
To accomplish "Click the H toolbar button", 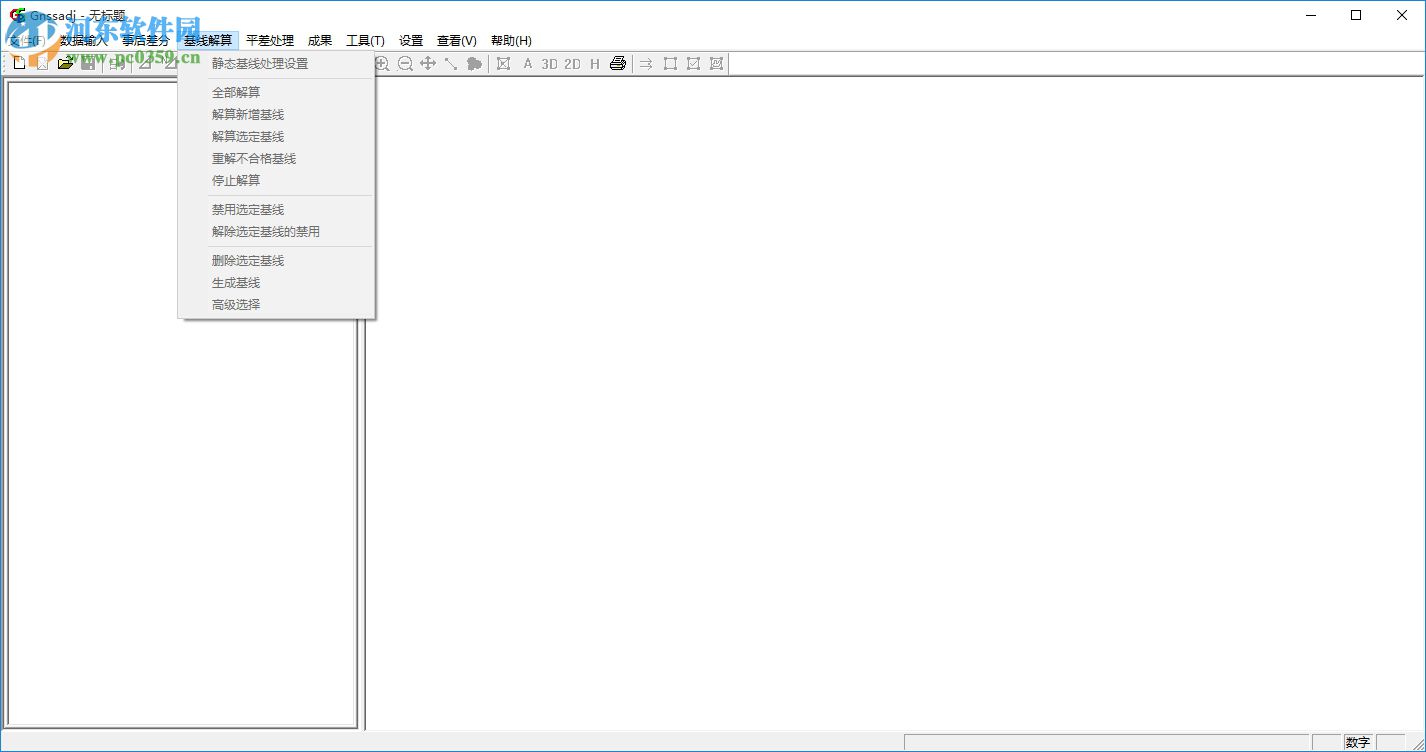I will pos(595,64).
